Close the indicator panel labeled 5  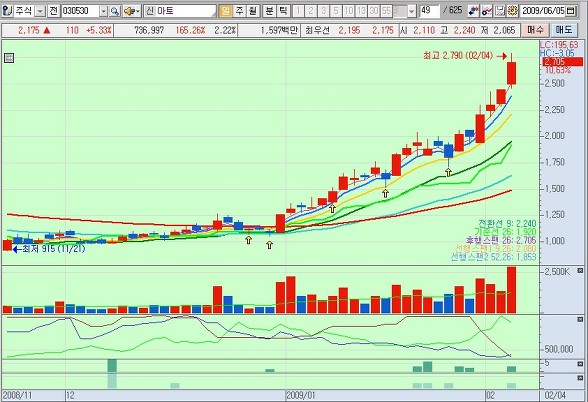[x=580, y=364]
